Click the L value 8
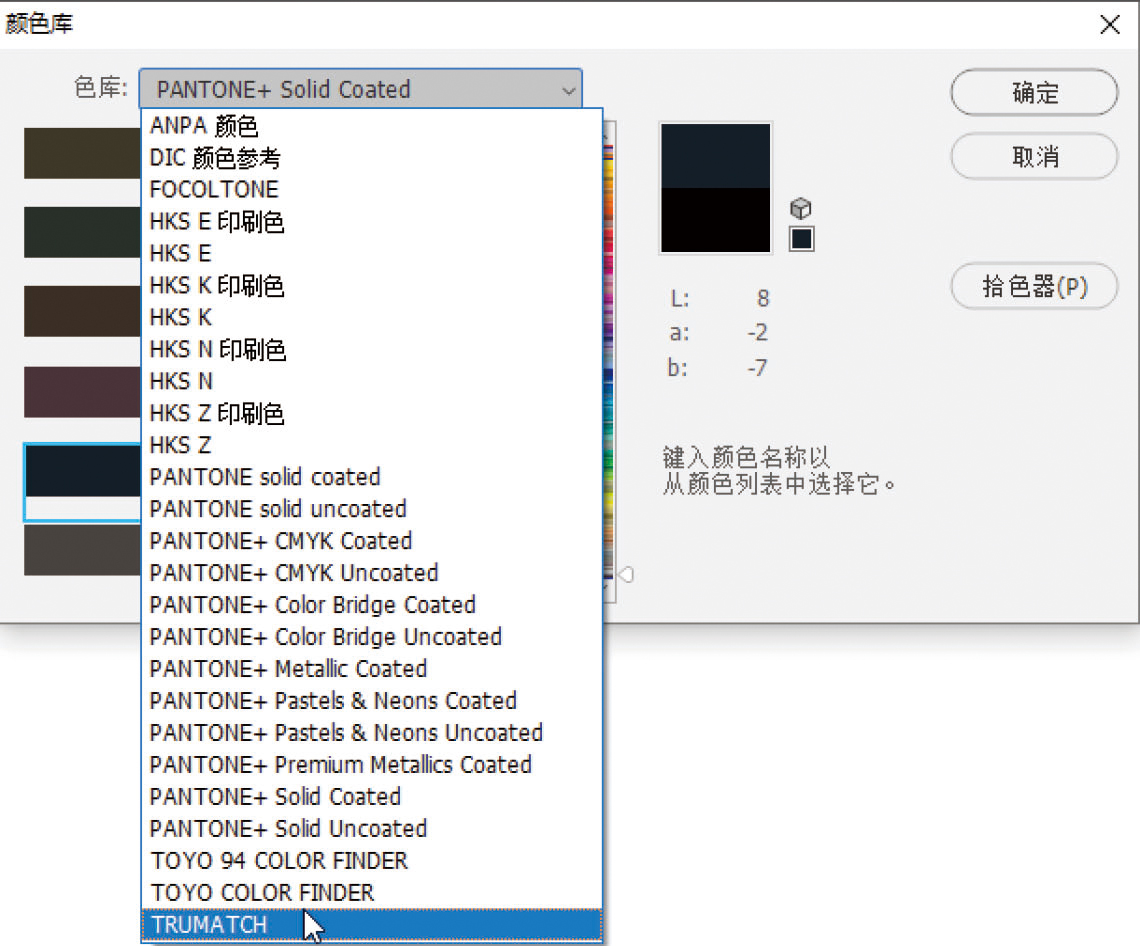The image size is (1140, 946). (x=763, y=298)
